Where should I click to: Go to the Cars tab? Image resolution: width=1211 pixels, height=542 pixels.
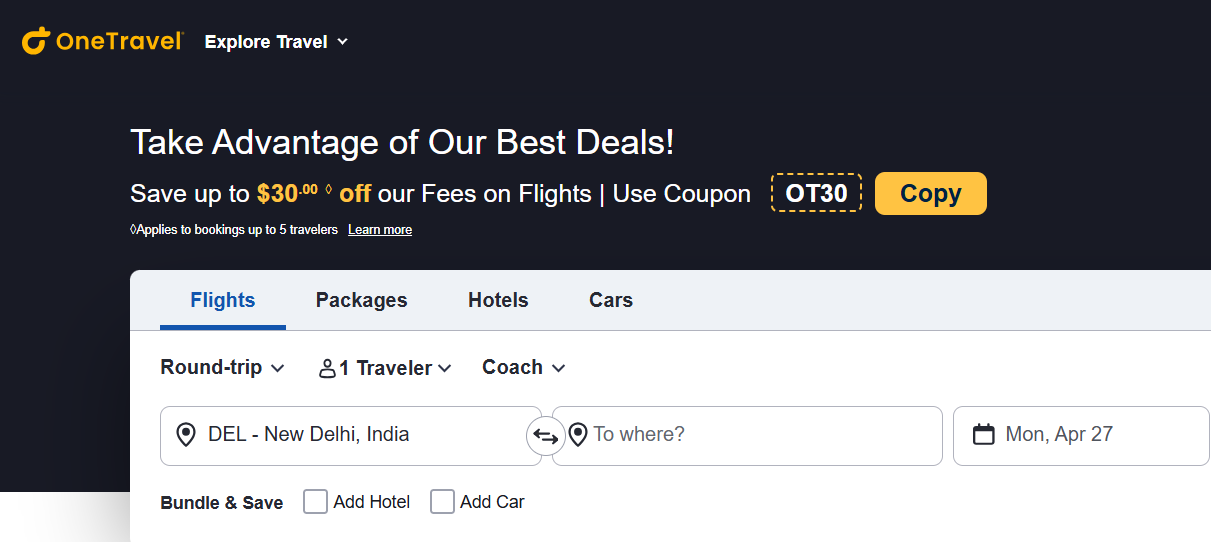[x=610, y=300]
